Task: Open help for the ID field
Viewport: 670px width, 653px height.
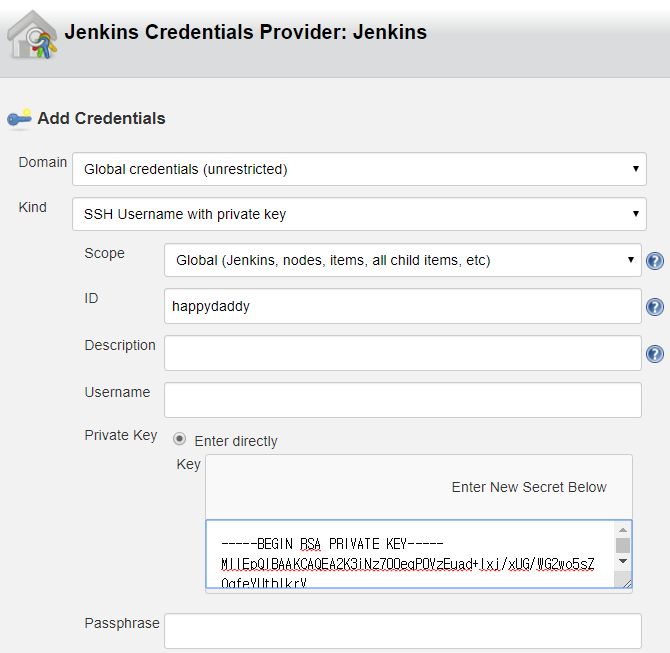Action: (655, 307)
